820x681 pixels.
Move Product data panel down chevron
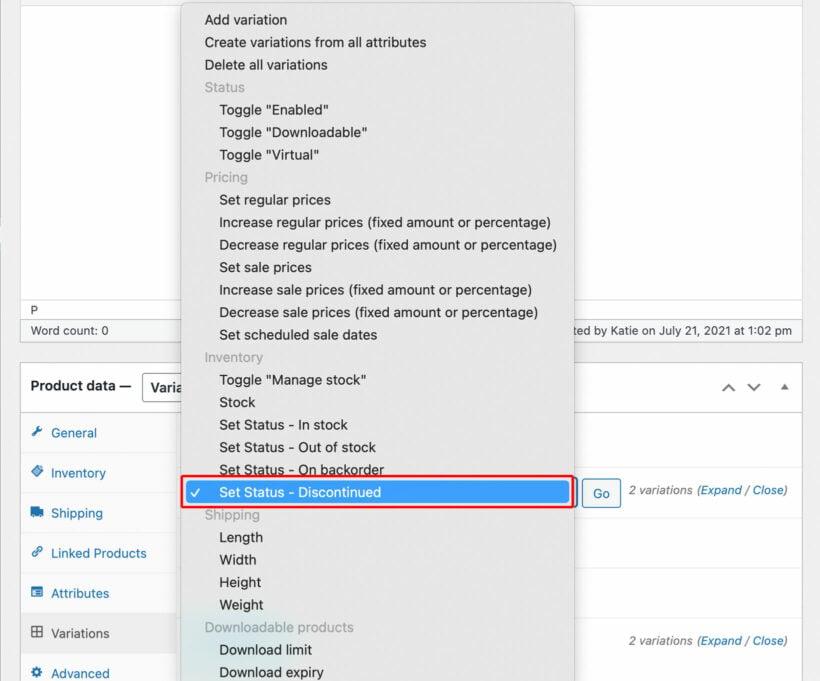point(754,388)
